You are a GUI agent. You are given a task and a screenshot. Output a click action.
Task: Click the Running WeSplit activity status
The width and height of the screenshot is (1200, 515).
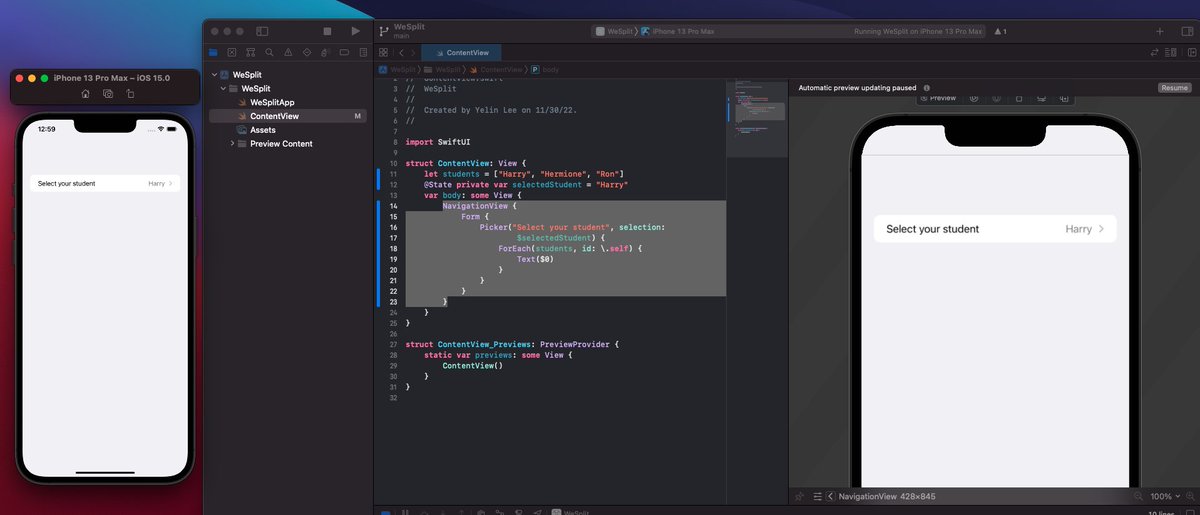(x=918, y=31)
